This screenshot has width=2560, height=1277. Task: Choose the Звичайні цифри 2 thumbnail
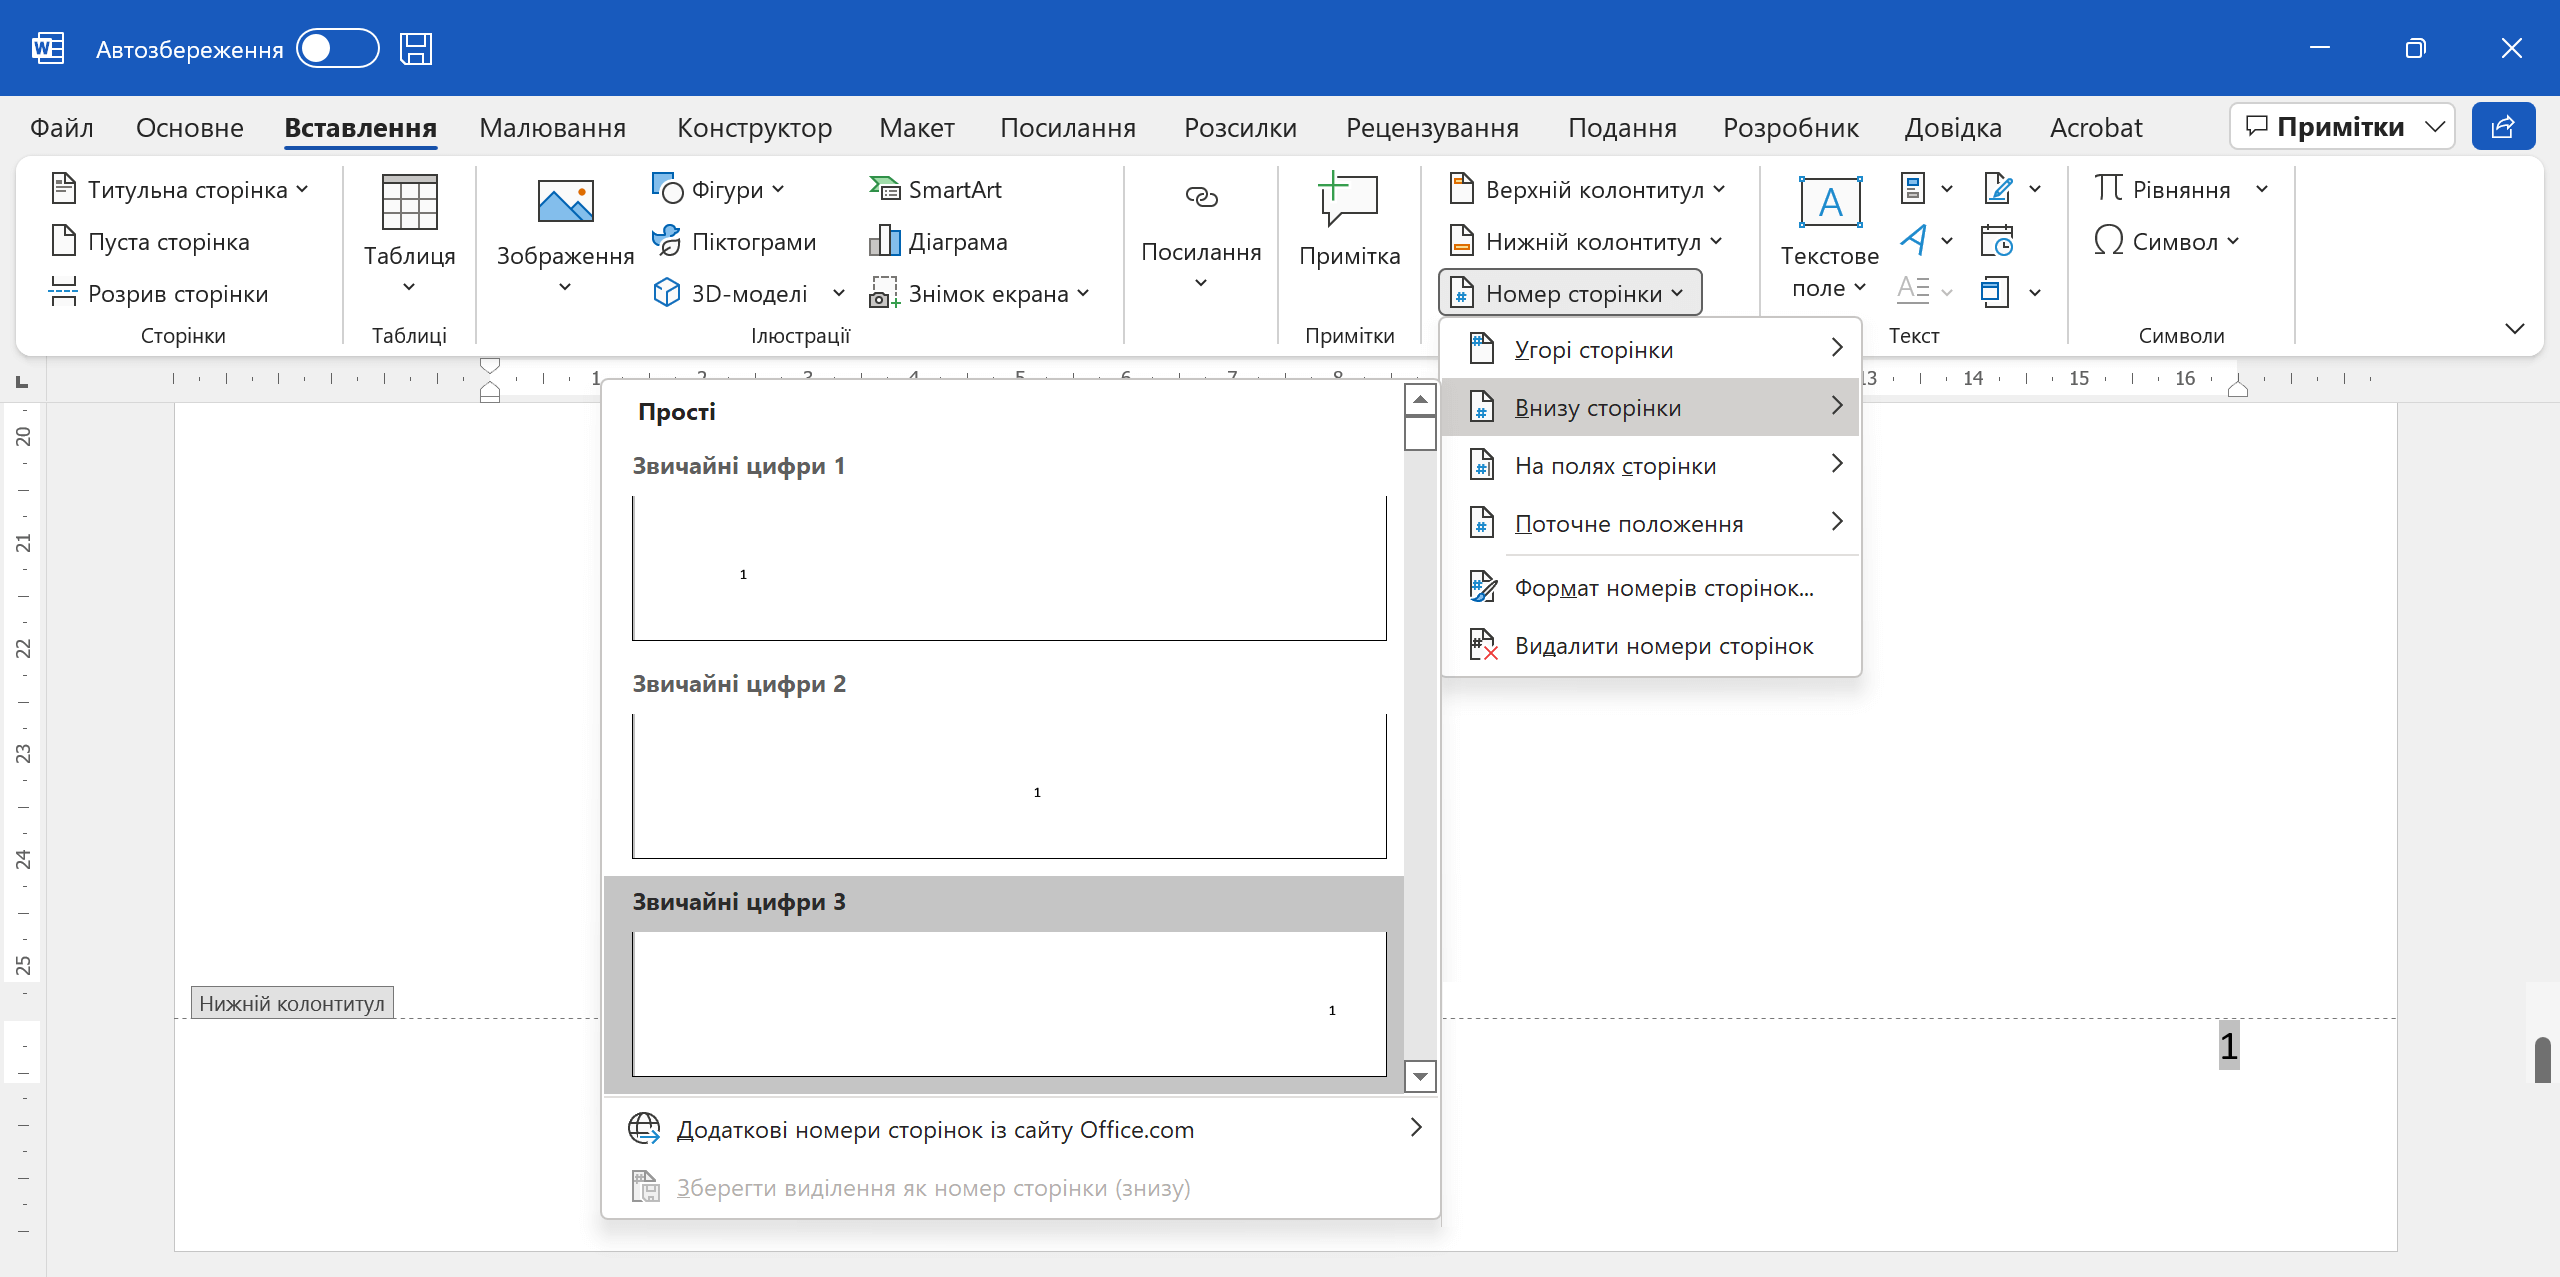tap(1008, 785)
